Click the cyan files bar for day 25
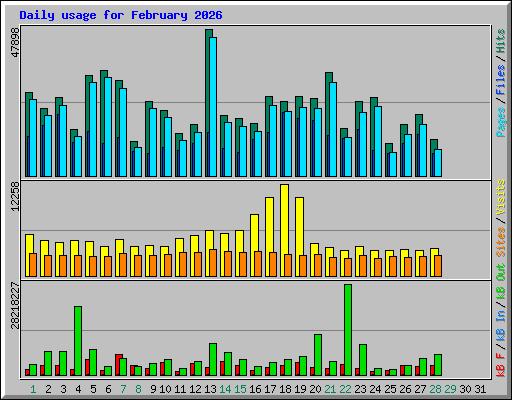The image size is (512, 400). click(393, 165)
